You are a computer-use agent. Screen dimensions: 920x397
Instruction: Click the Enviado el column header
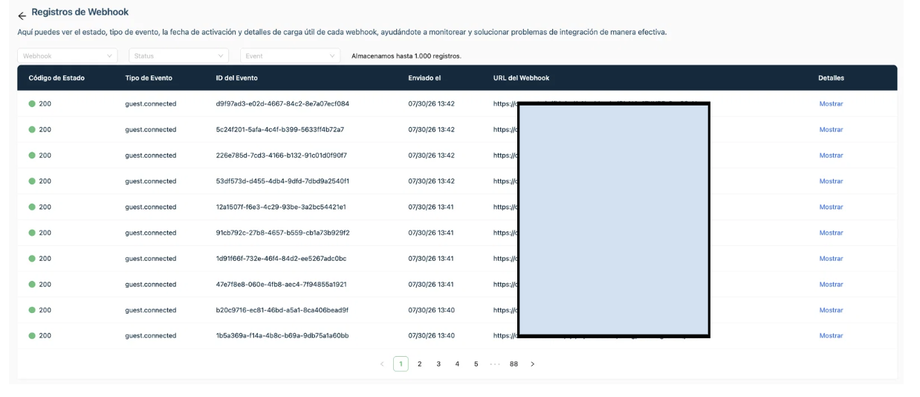424,78
